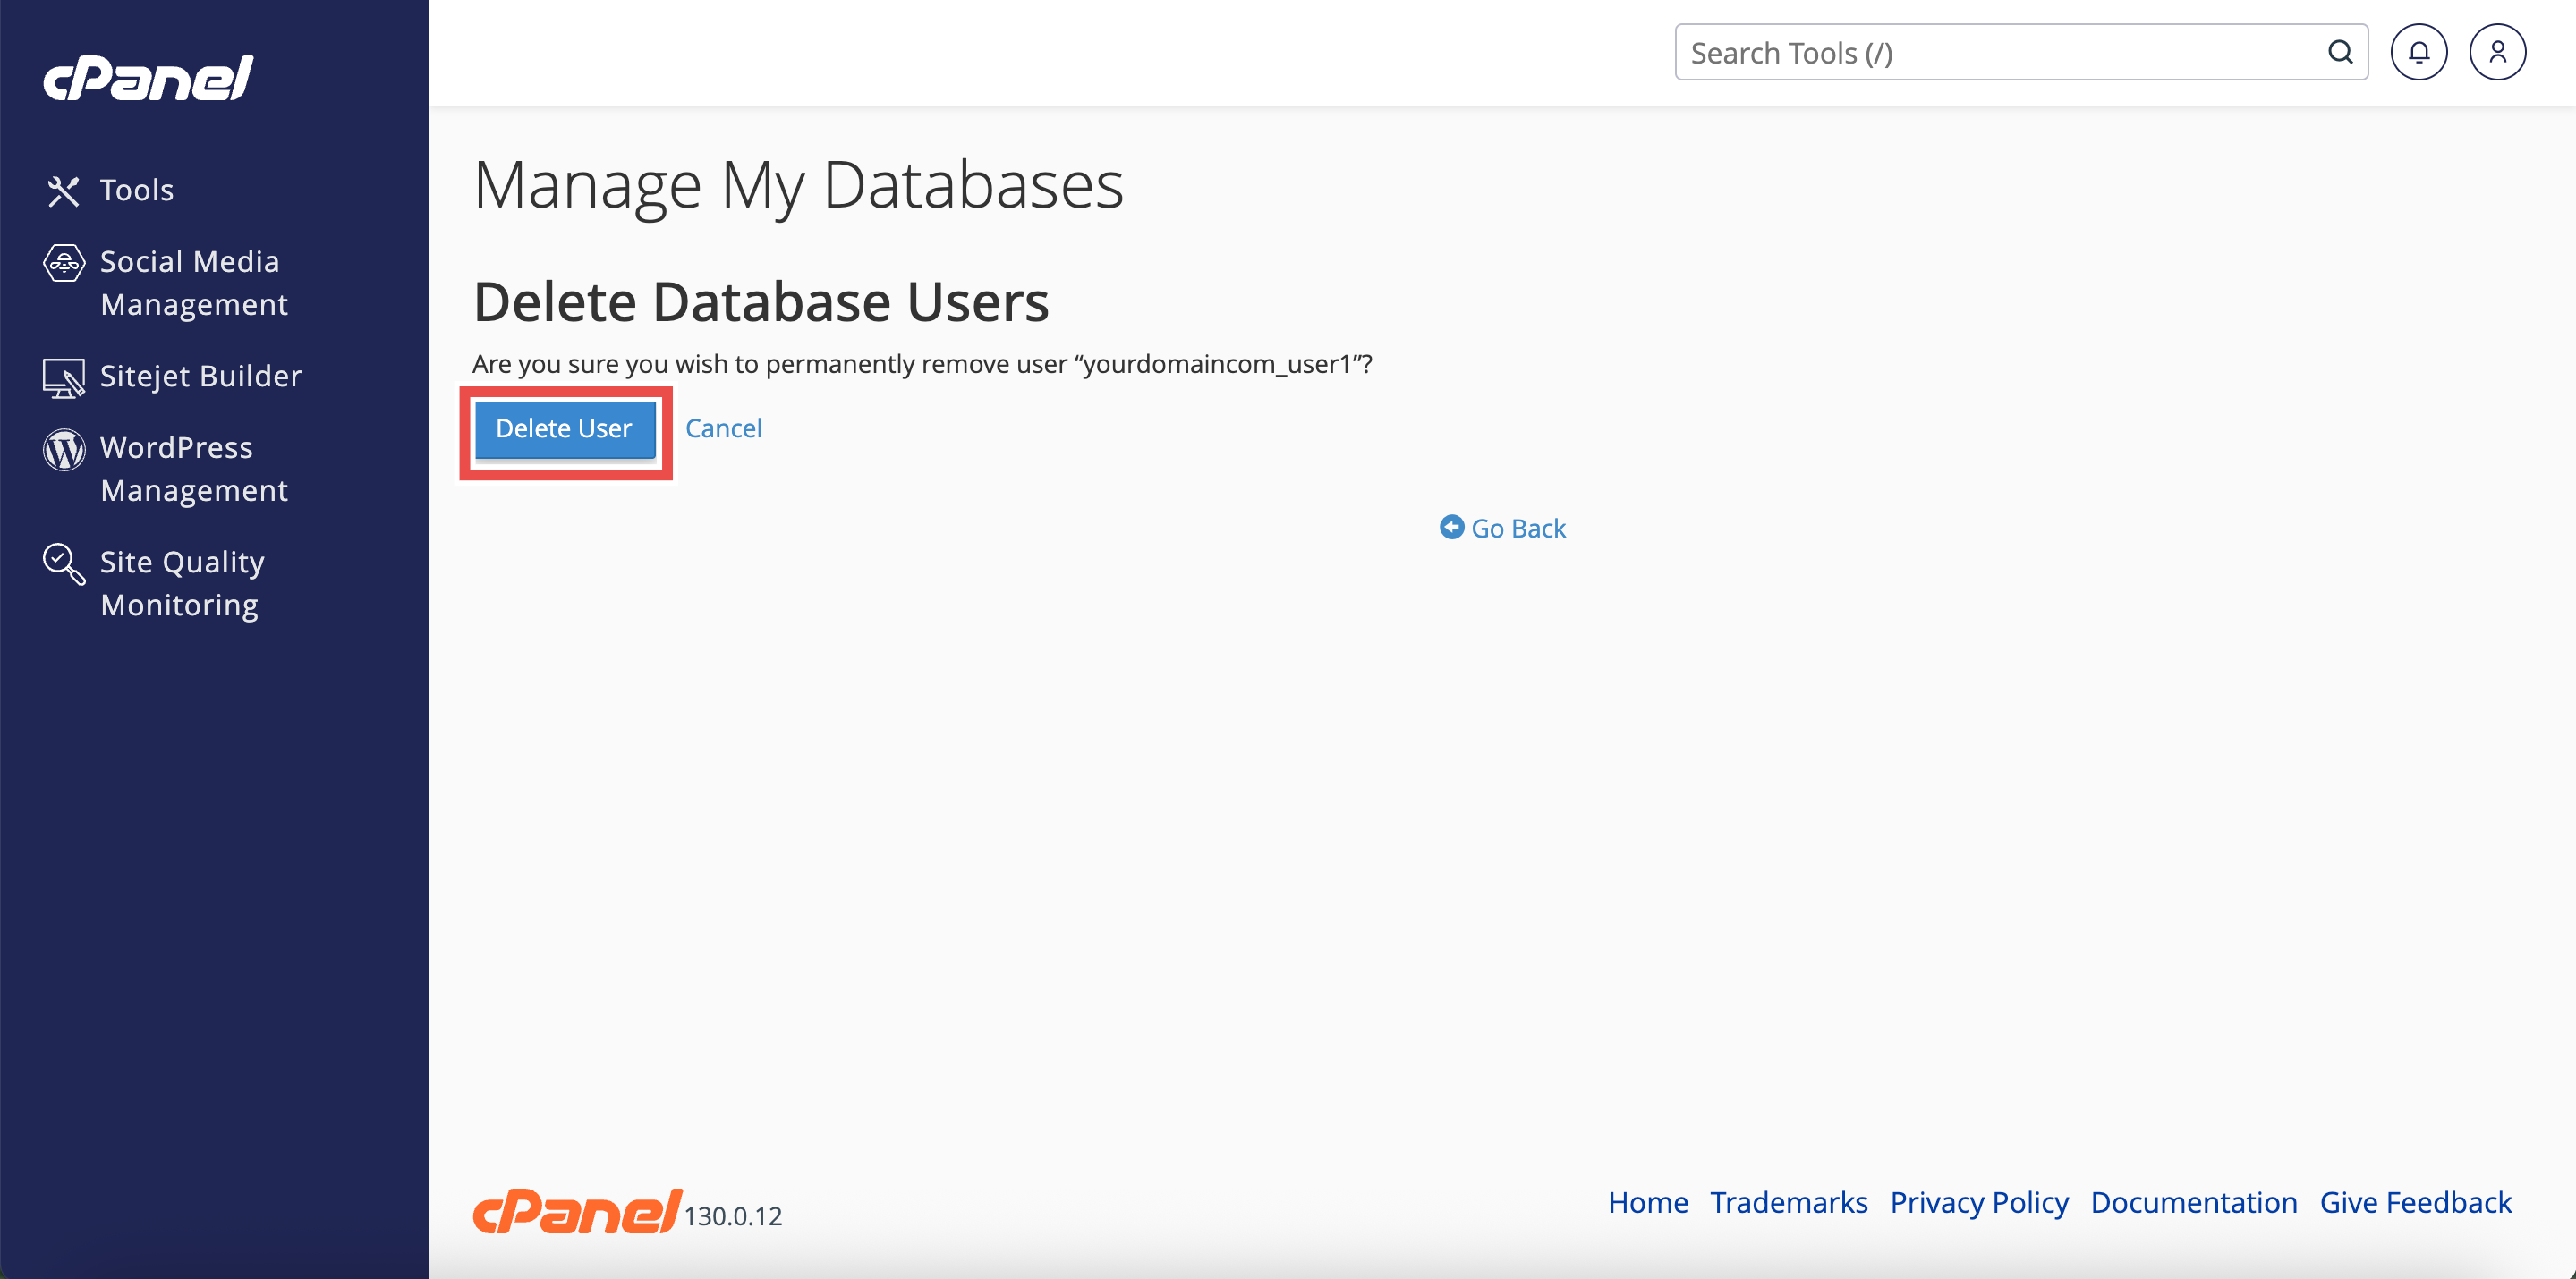Image resolution: width=2576 pixels, height=1279 pixels.
Task: Click the Manage My Databases heading
Action: pos(798,186)
